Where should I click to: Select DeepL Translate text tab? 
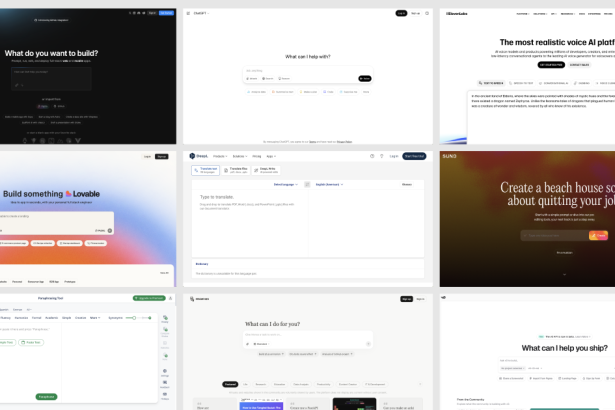click(206, 170)
